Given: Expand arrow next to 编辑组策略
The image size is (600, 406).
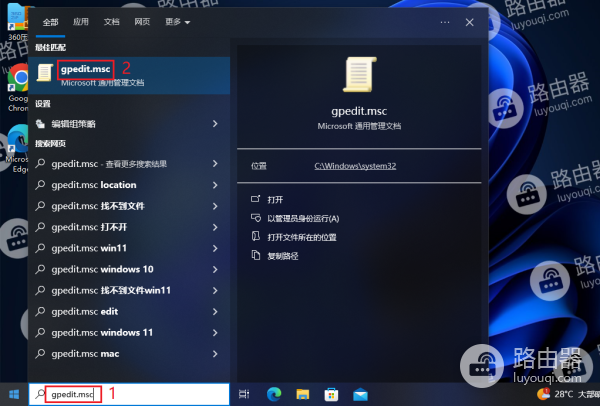Looking at the screenshot, I should point(215,124).
